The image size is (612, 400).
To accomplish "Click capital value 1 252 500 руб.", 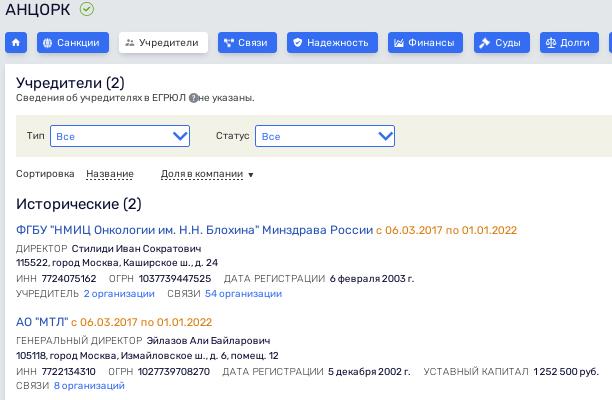I will (x=566, y=372).
